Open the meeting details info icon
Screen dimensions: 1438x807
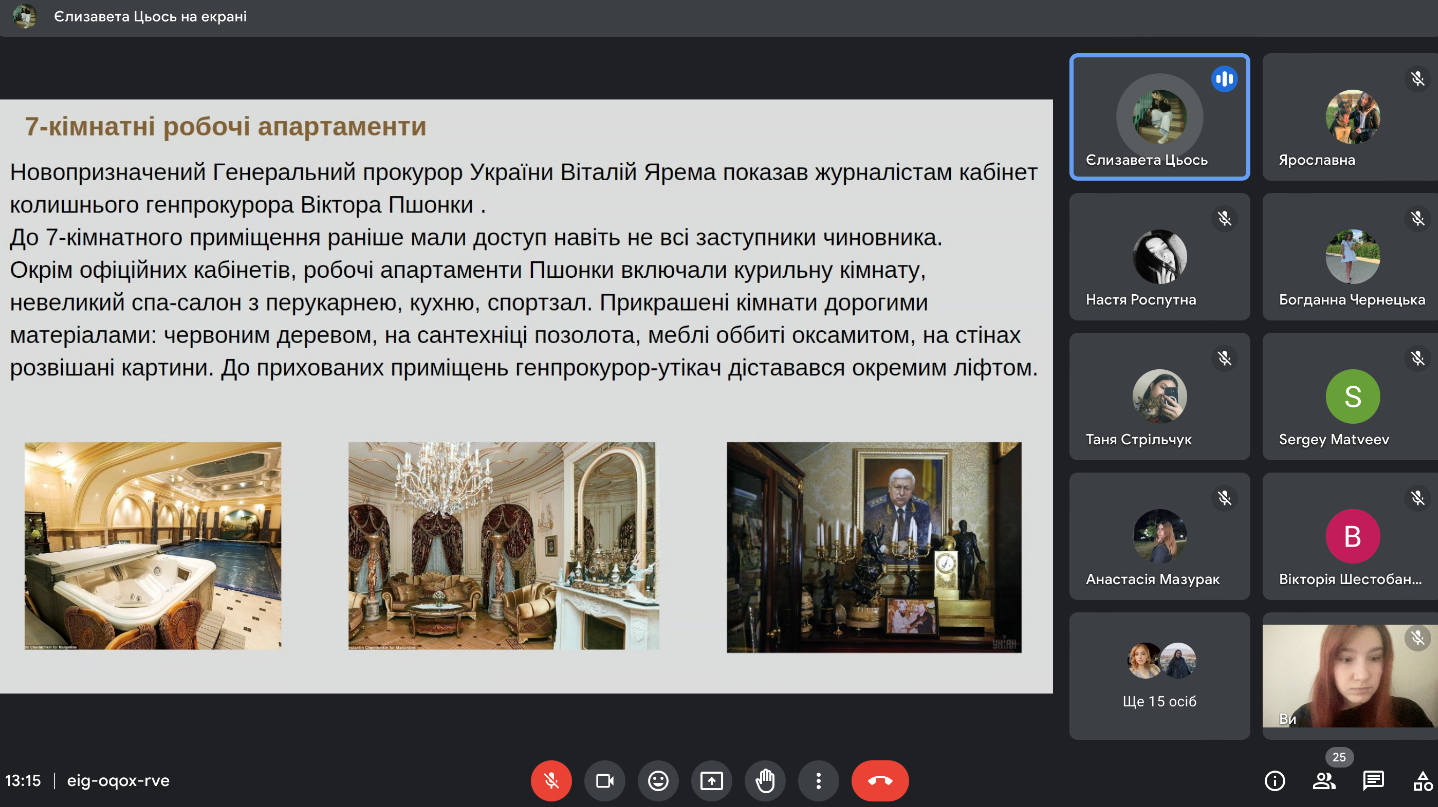coord(1275,781)
